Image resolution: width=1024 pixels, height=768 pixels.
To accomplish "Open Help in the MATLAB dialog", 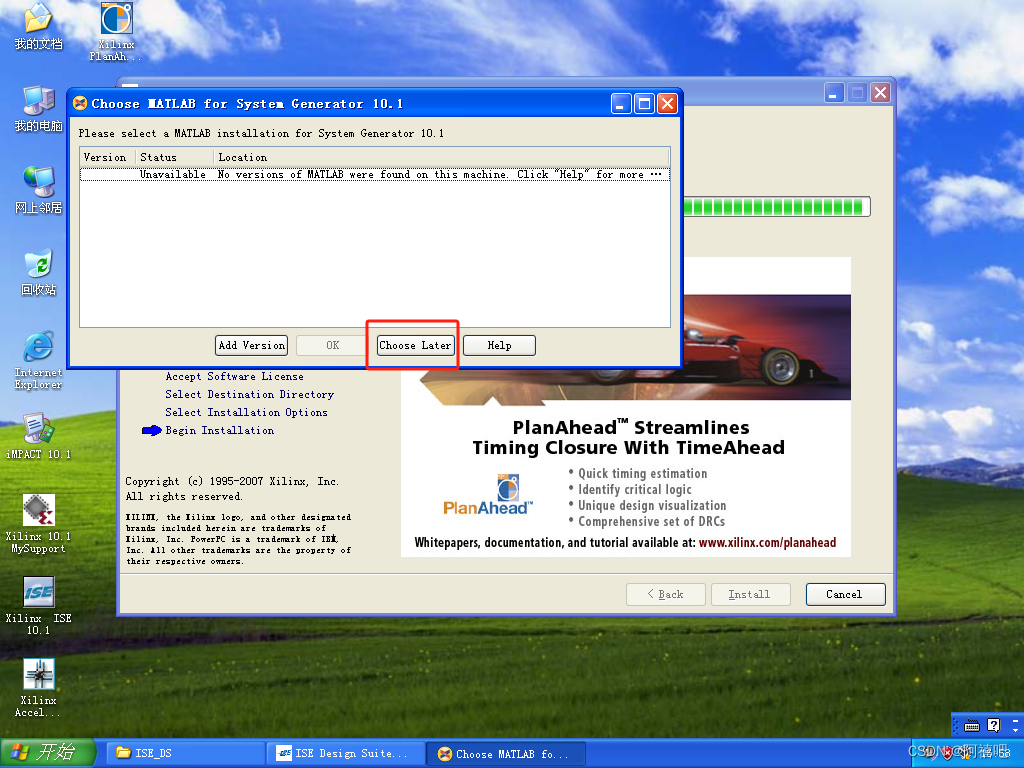I will 499,345.
